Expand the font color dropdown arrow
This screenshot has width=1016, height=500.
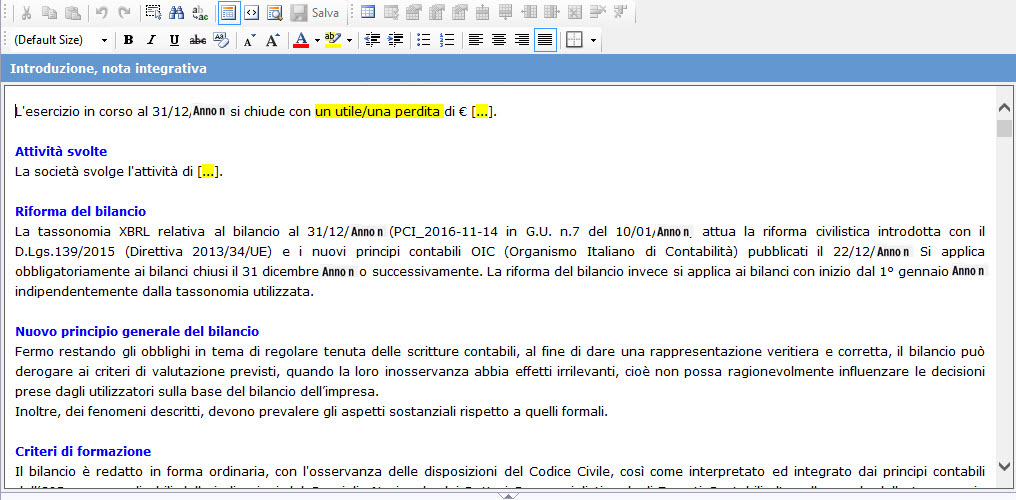317,40
